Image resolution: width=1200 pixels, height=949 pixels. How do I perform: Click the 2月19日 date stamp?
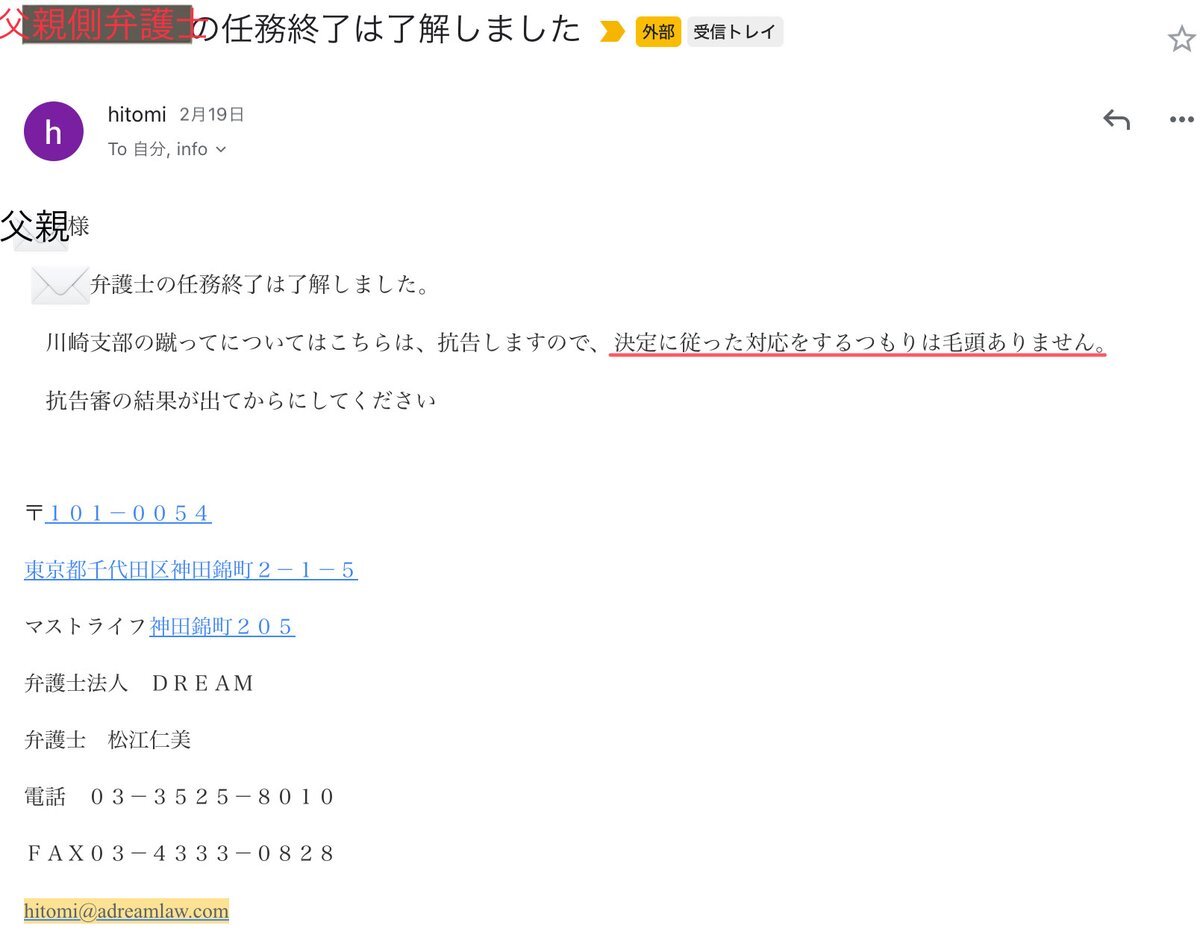(212, 115)
